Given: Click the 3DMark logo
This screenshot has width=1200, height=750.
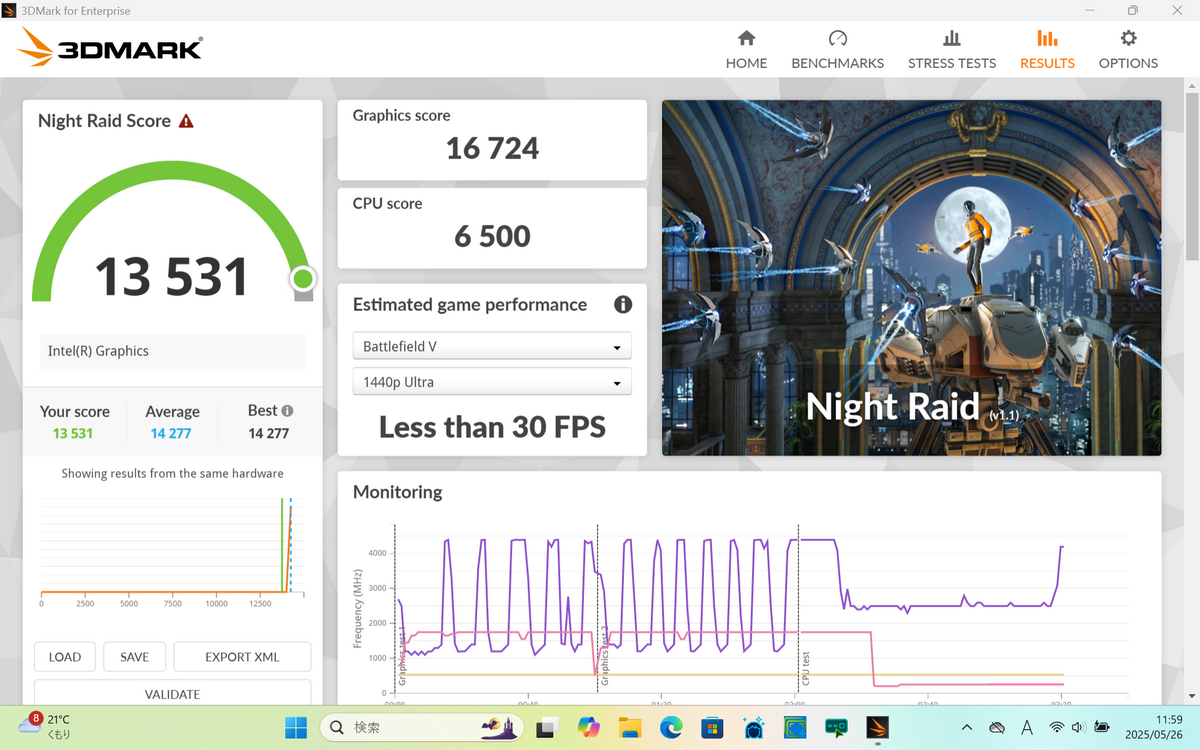Looking at the screenshot, I should point(110,47).
